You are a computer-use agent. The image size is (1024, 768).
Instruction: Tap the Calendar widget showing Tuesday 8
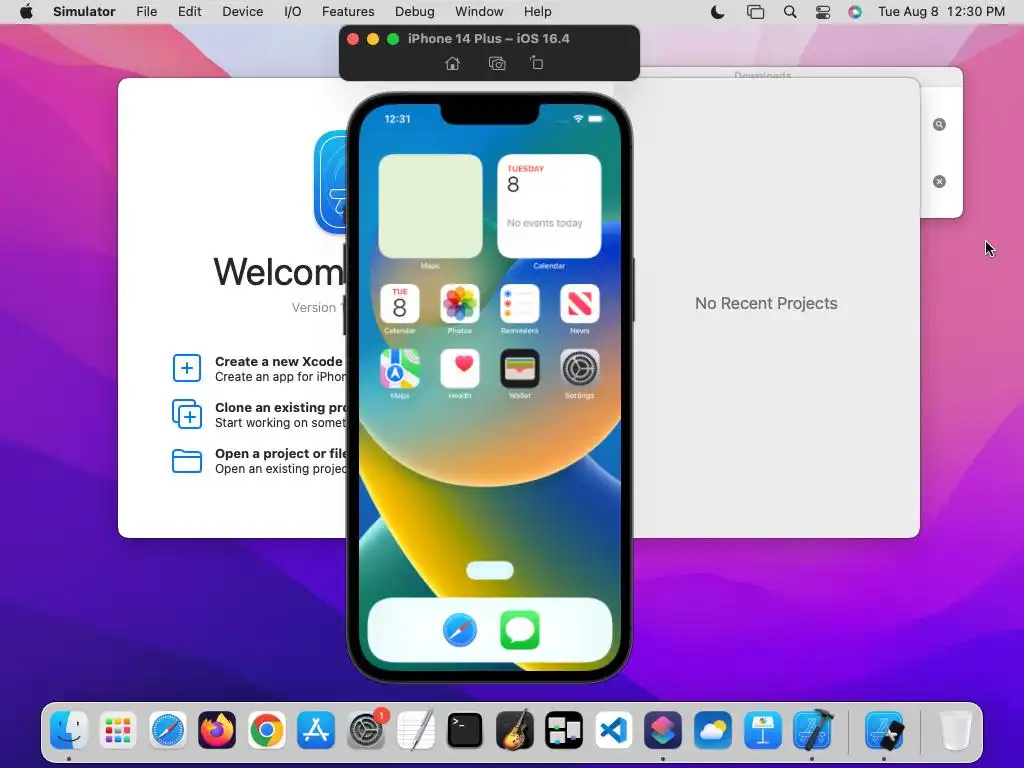click(x=549, y=206)
